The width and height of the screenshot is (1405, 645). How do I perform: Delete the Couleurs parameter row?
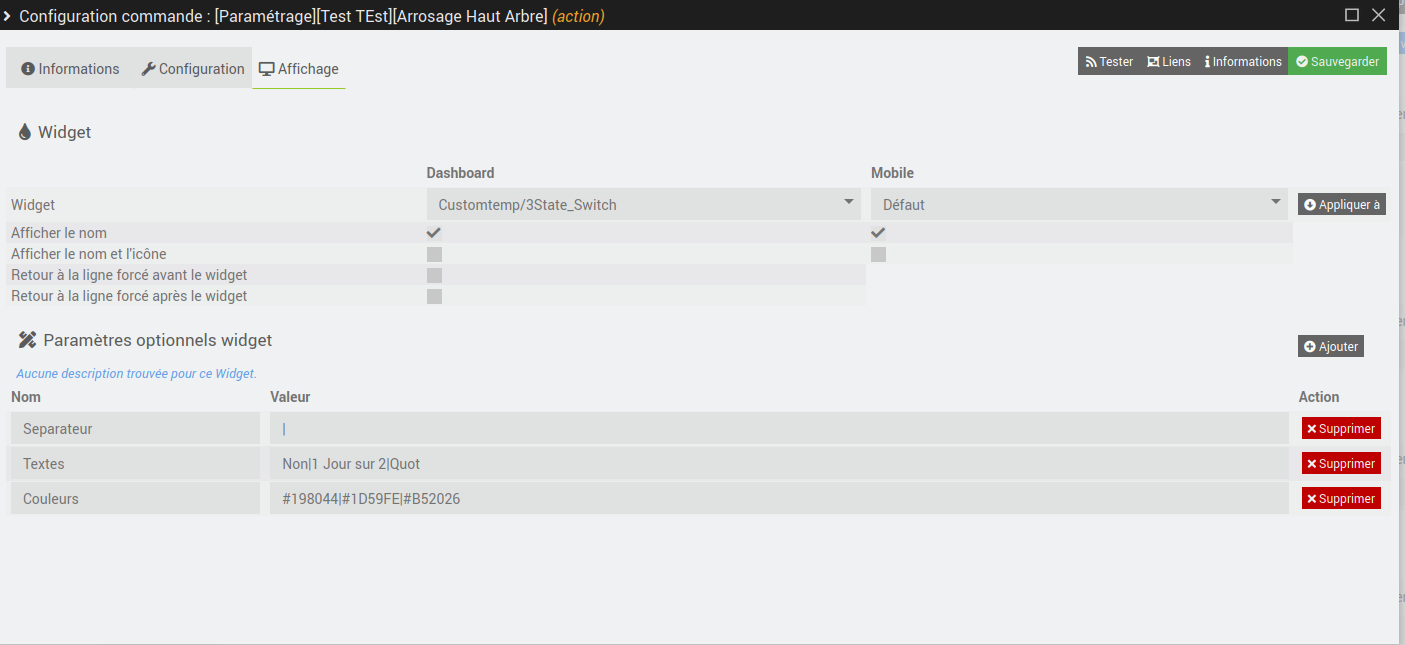(1341, 498)
